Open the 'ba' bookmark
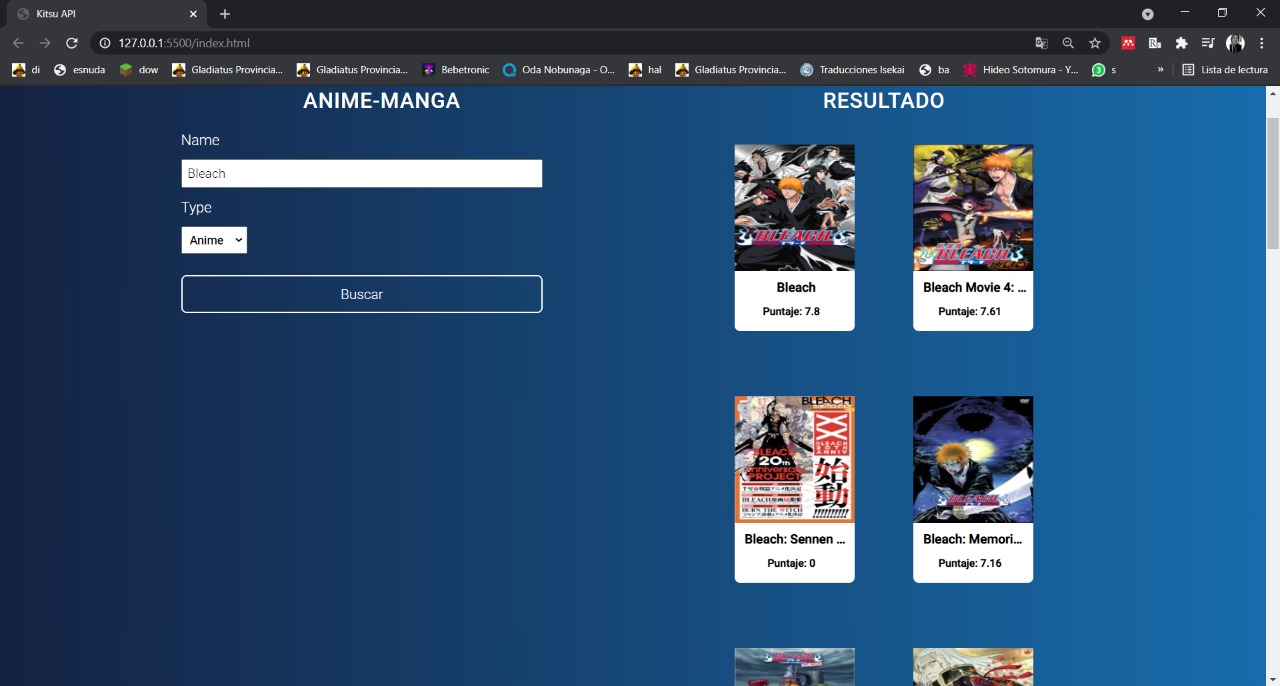 (x=934, y=70)
